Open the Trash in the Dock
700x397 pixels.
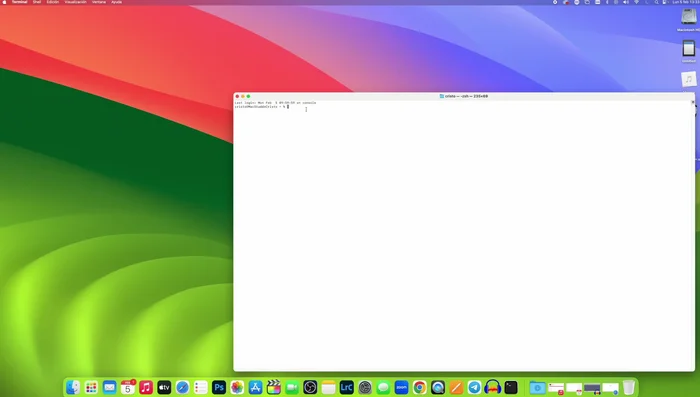pyautogui.click(x=629, y=387)
